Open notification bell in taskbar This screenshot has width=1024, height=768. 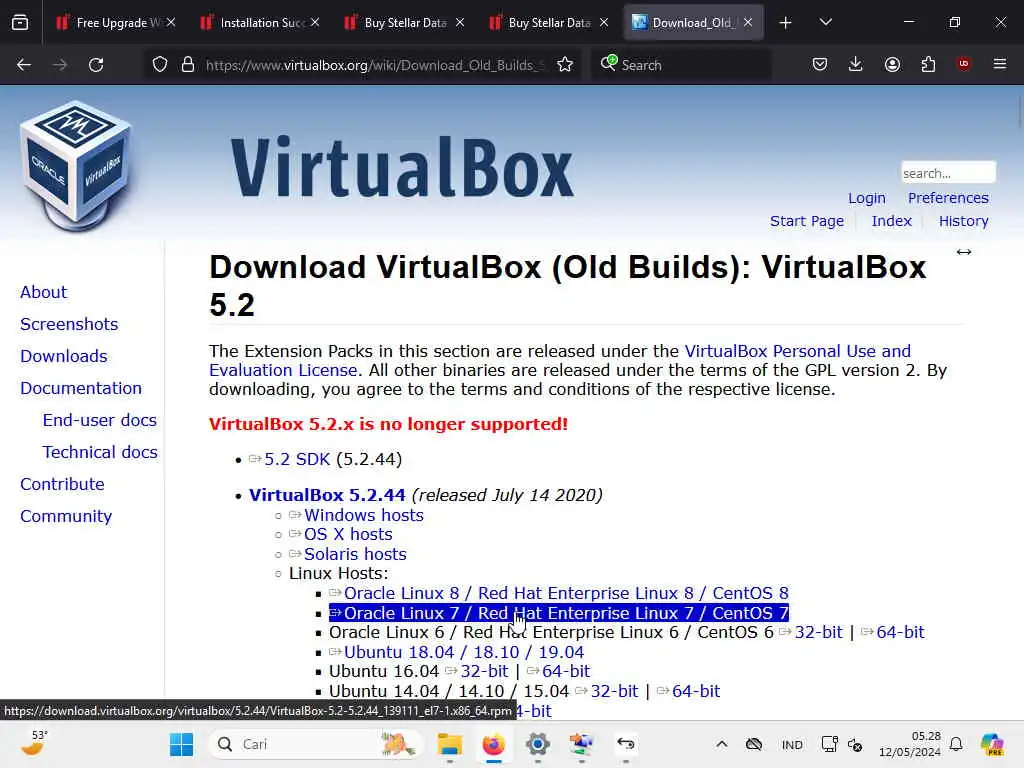pos(956,744)
